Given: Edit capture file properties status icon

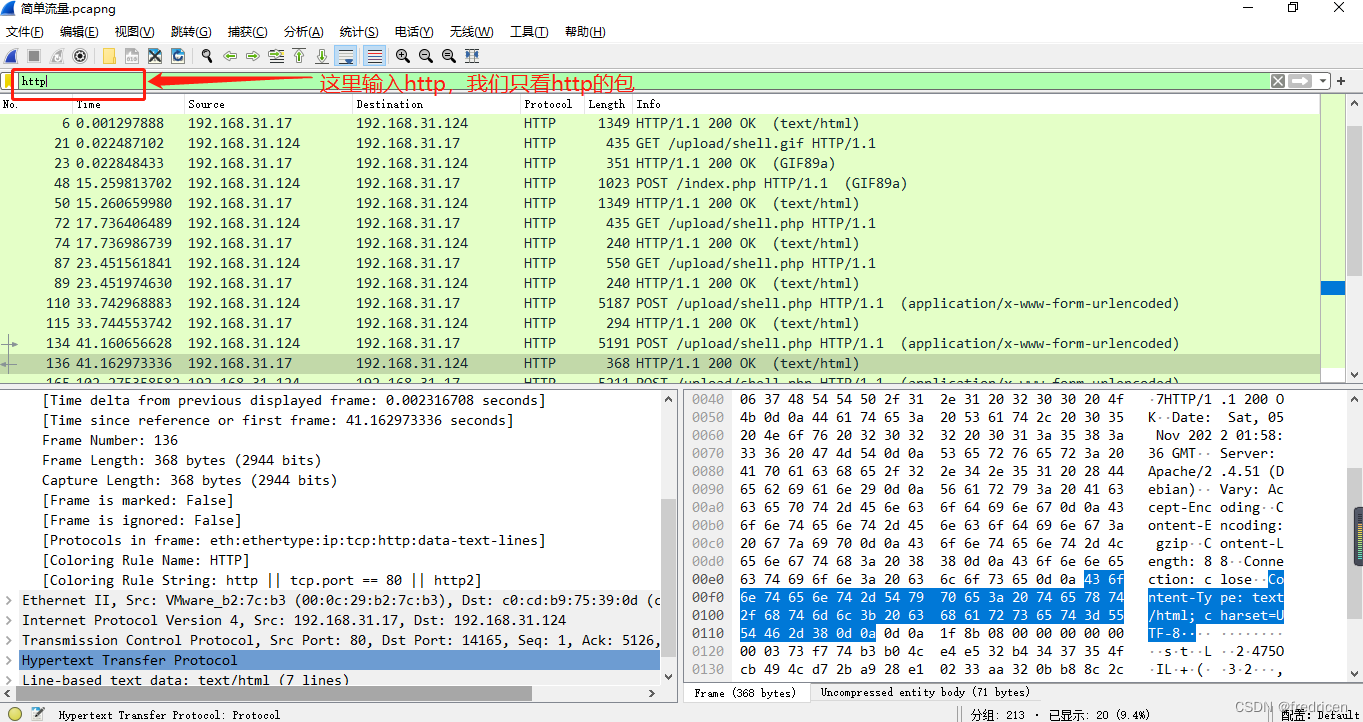Looking at the screenshot, I should click(x=38, y=713).
